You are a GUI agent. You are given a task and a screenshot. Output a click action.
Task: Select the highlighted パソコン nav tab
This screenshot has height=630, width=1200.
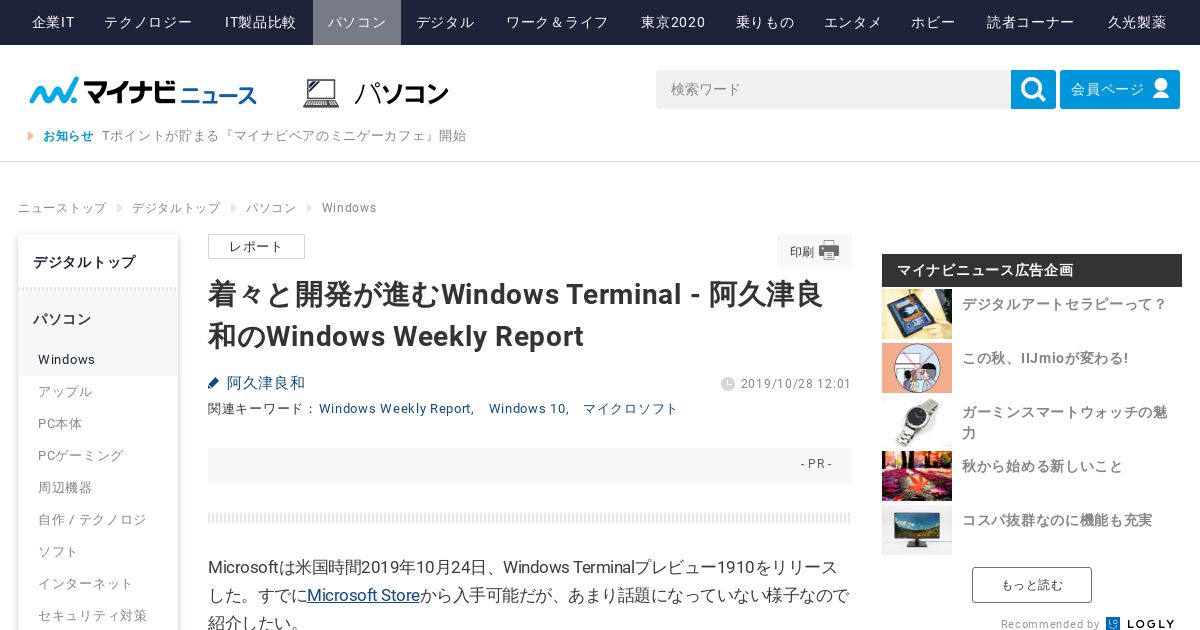coord(357,22)
